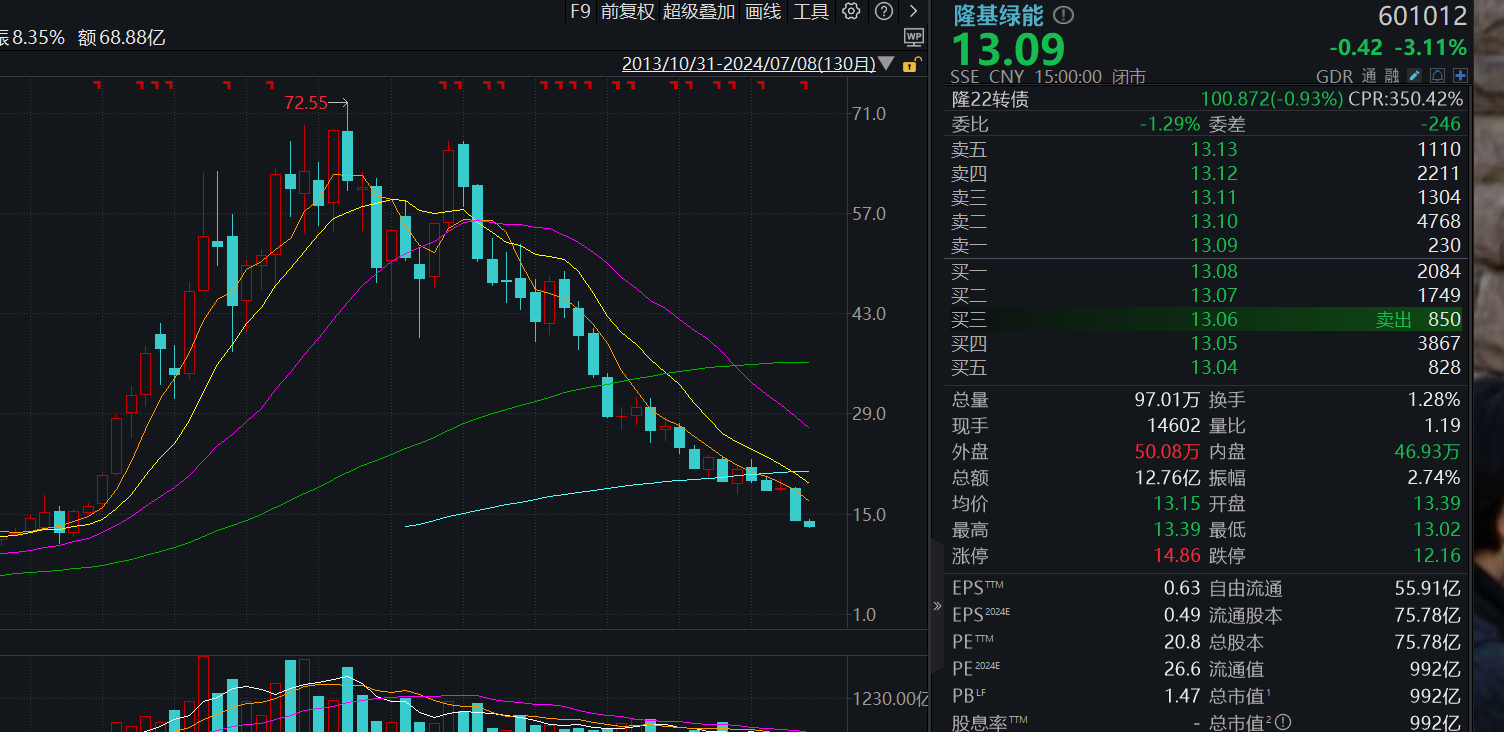Open 超级叠加 overlay menu
The height and width of the screenshot is (732, 1504).
coord(699,11)
